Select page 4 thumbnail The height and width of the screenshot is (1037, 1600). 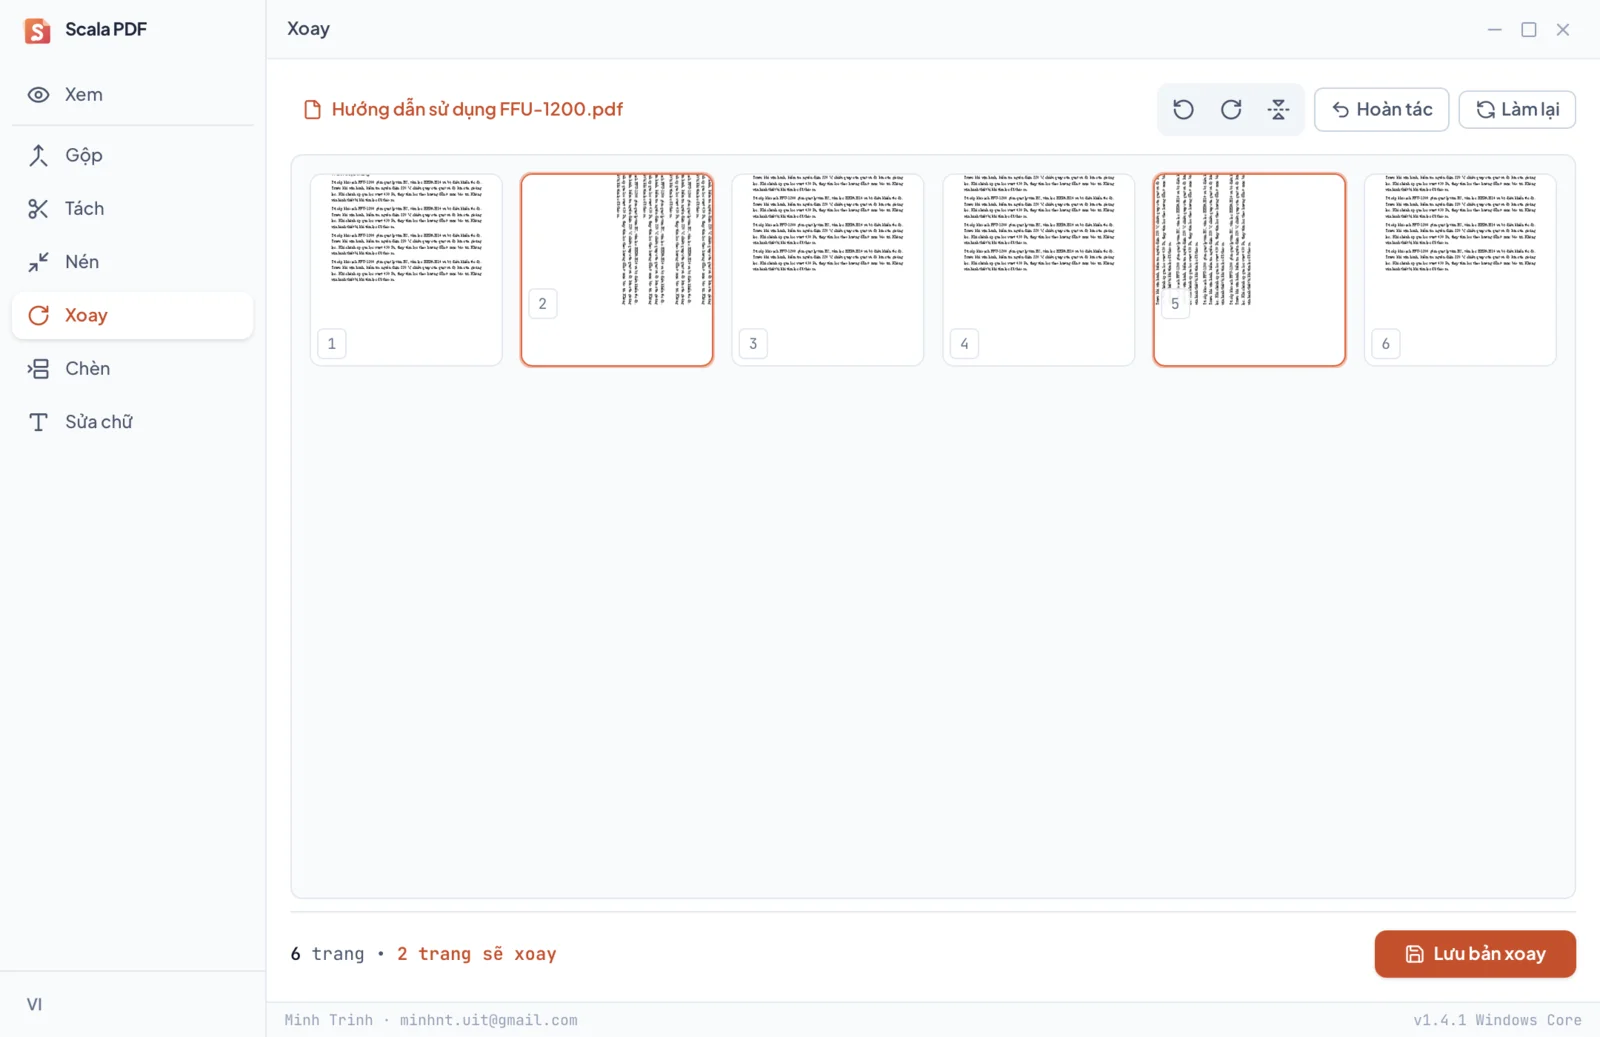1038,270
